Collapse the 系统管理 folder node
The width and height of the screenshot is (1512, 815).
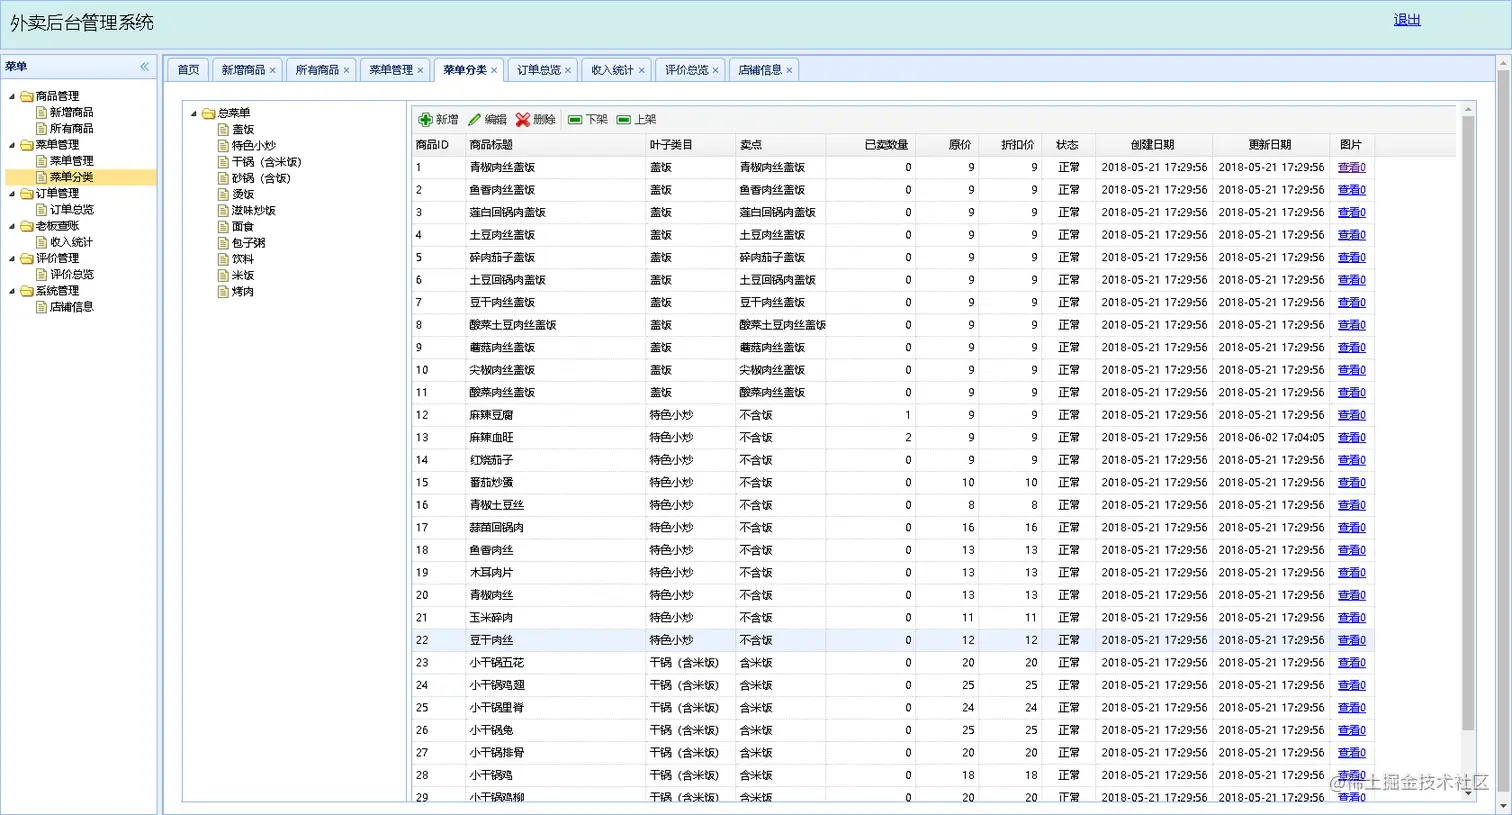tap(12, 291)
